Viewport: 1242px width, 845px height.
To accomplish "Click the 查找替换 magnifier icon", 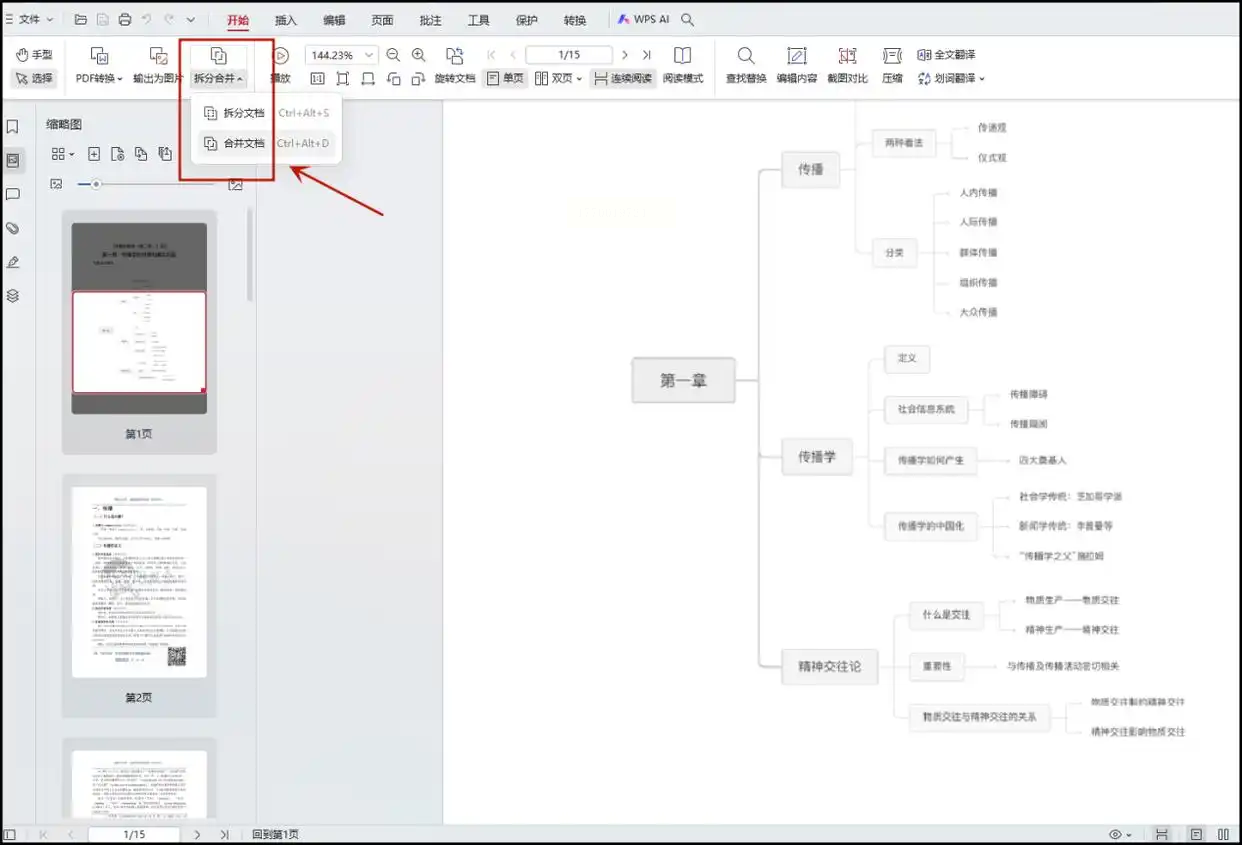I will (x=745, y=56).
